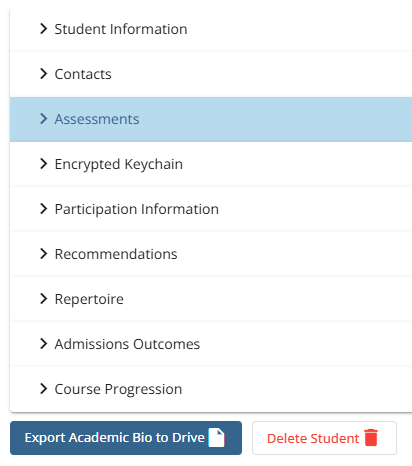Open the Repertoire section label
This screenshot has height=466, width=412.
(89, 299)
